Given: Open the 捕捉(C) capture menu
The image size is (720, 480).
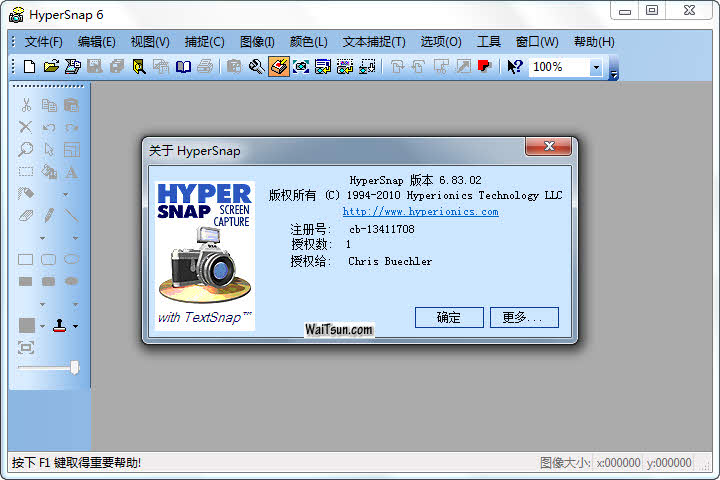Looking at the screenshot, I should [x=204, y=42].
